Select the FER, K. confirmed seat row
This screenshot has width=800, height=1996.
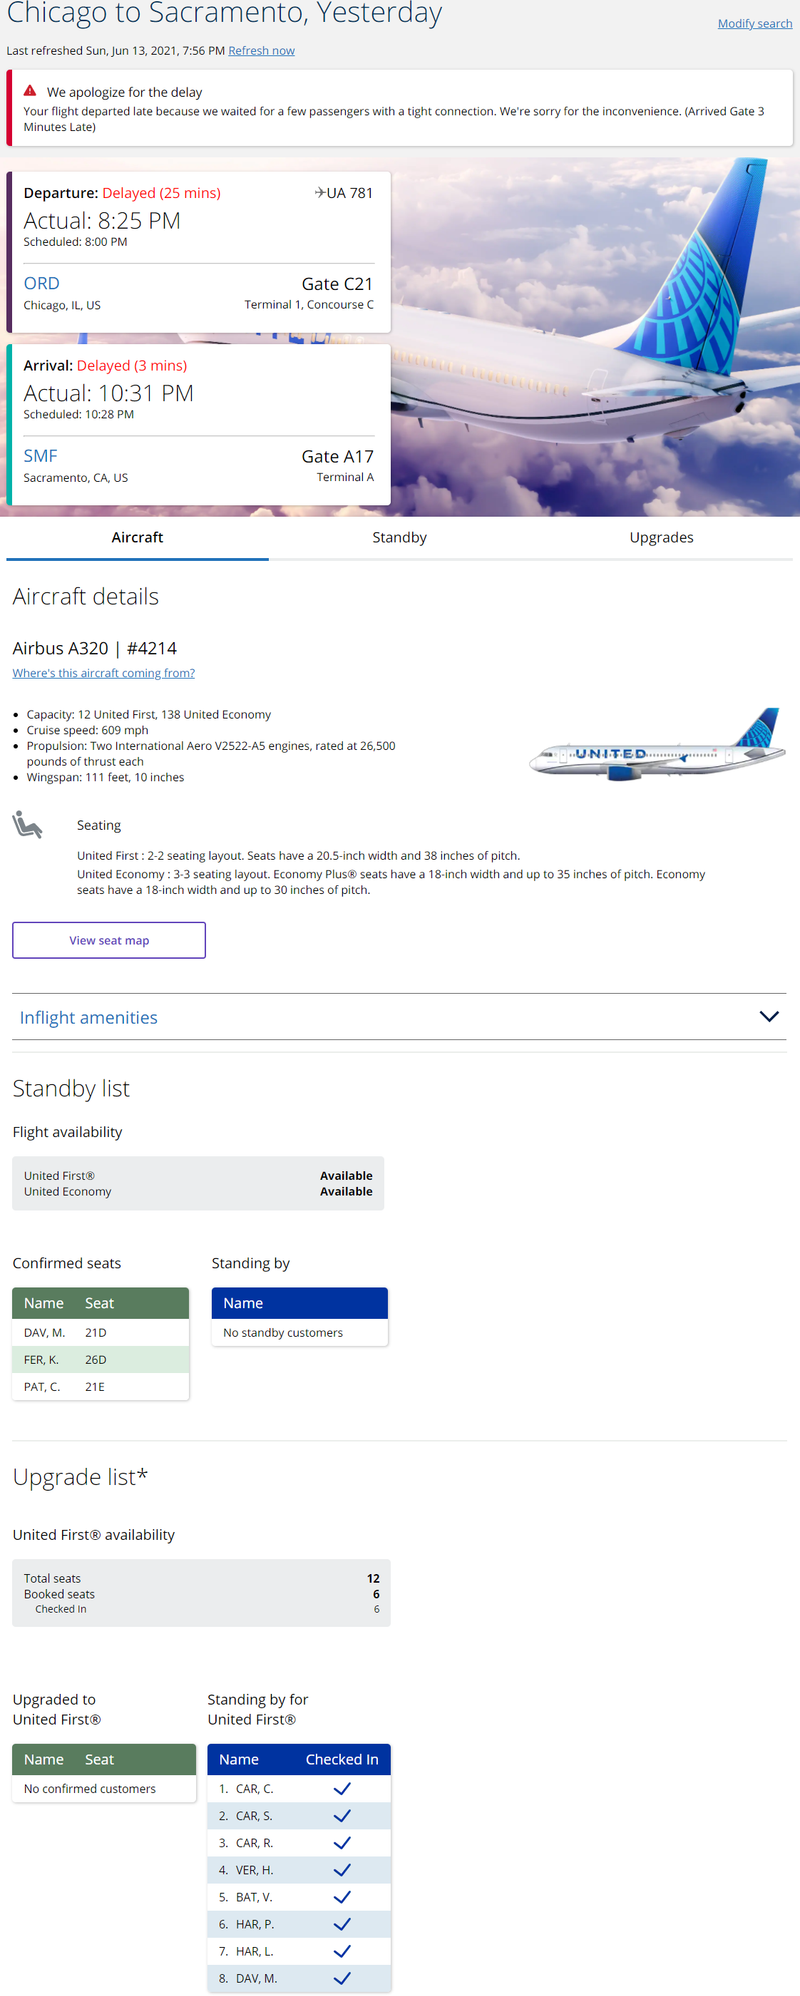(x=100, y=1360)
